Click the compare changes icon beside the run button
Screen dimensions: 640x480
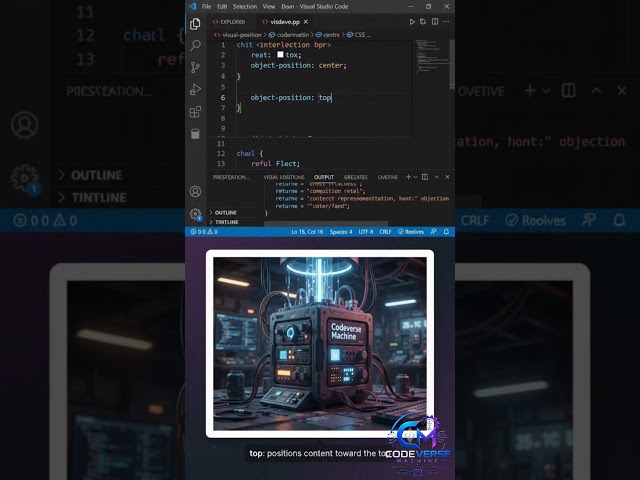point(423,22)
